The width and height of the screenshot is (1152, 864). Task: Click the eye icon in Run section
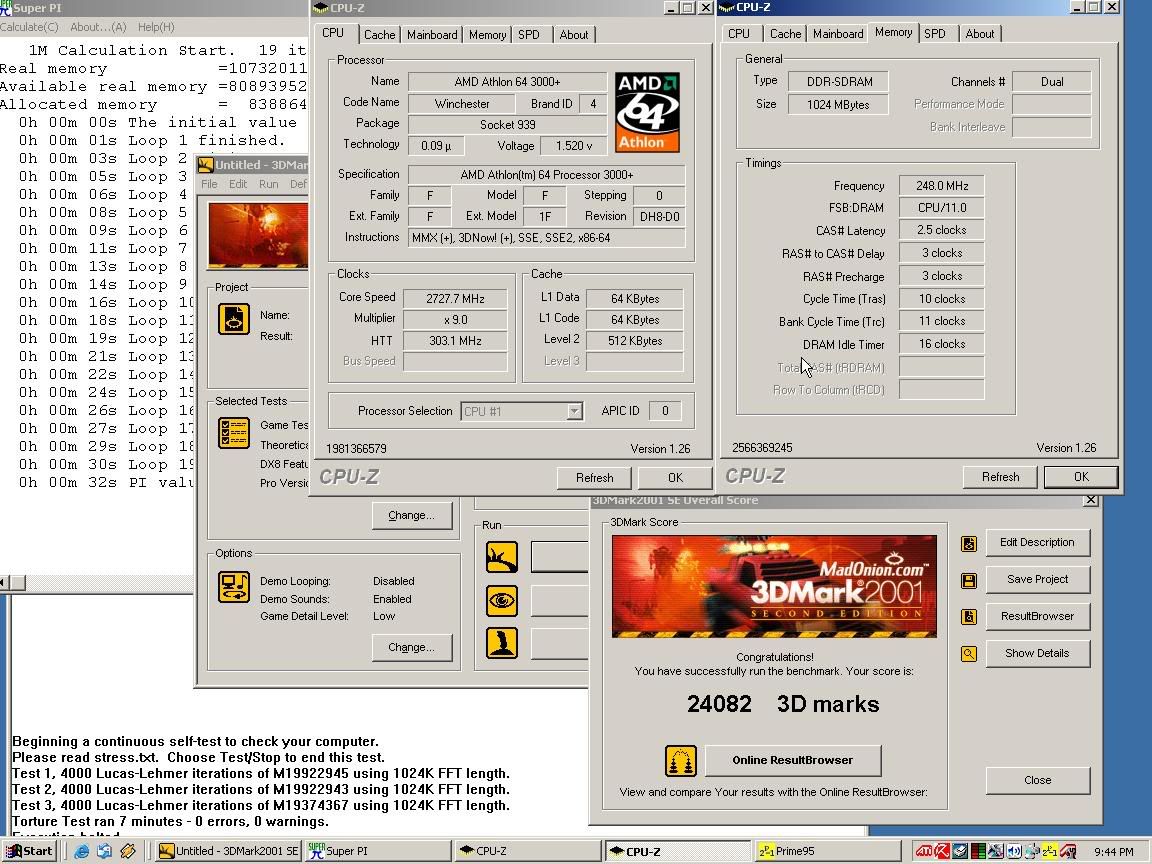502,600
